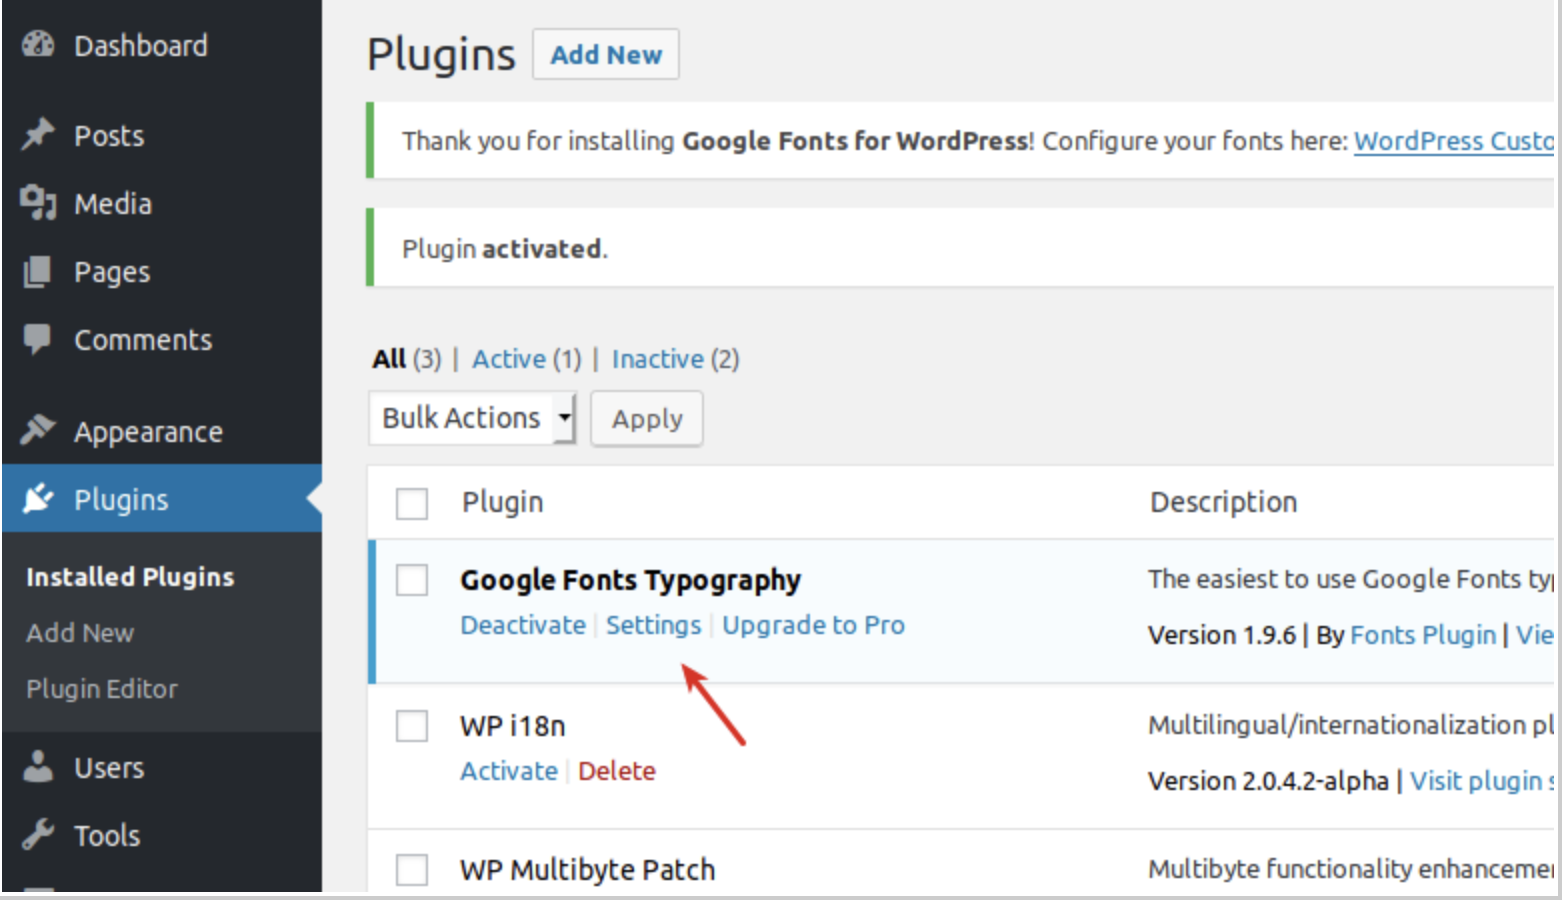Viewport: 1562px width, 900px height.
Task: Activate the WP i18n plugin
Action: (509, 771)
